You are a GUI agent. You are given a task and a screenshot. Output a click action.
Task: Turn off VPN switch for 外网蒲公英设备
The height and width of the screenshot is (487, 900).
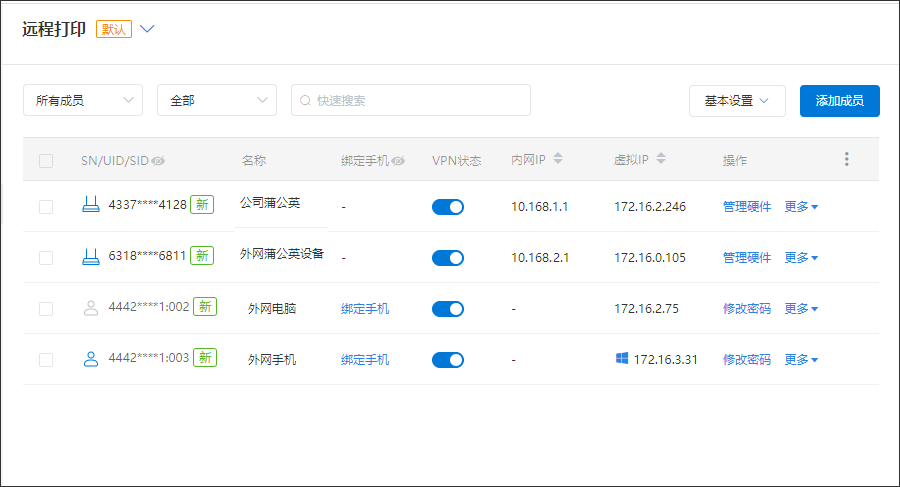pos(448,258)
